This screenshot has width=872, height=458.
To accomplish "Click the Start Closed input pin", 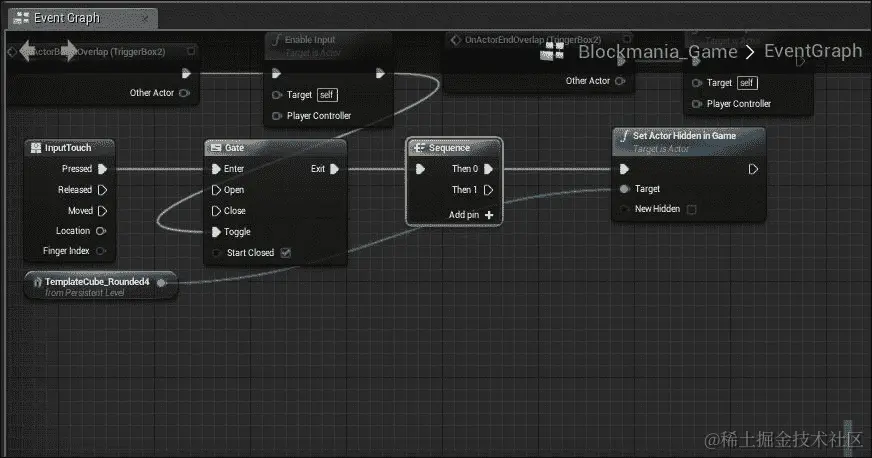I will pos(216,253).
